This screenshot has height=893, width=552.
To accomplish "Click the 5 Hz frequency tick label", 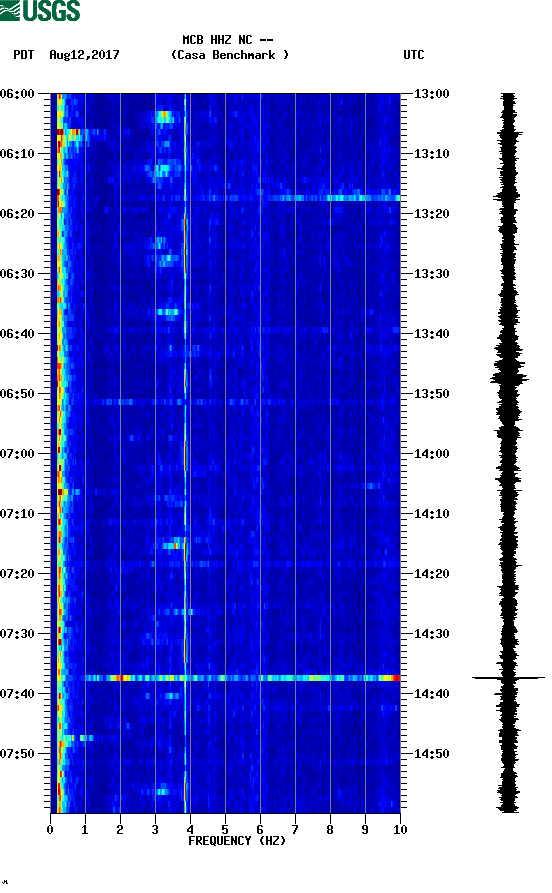I will click(225, 830).
